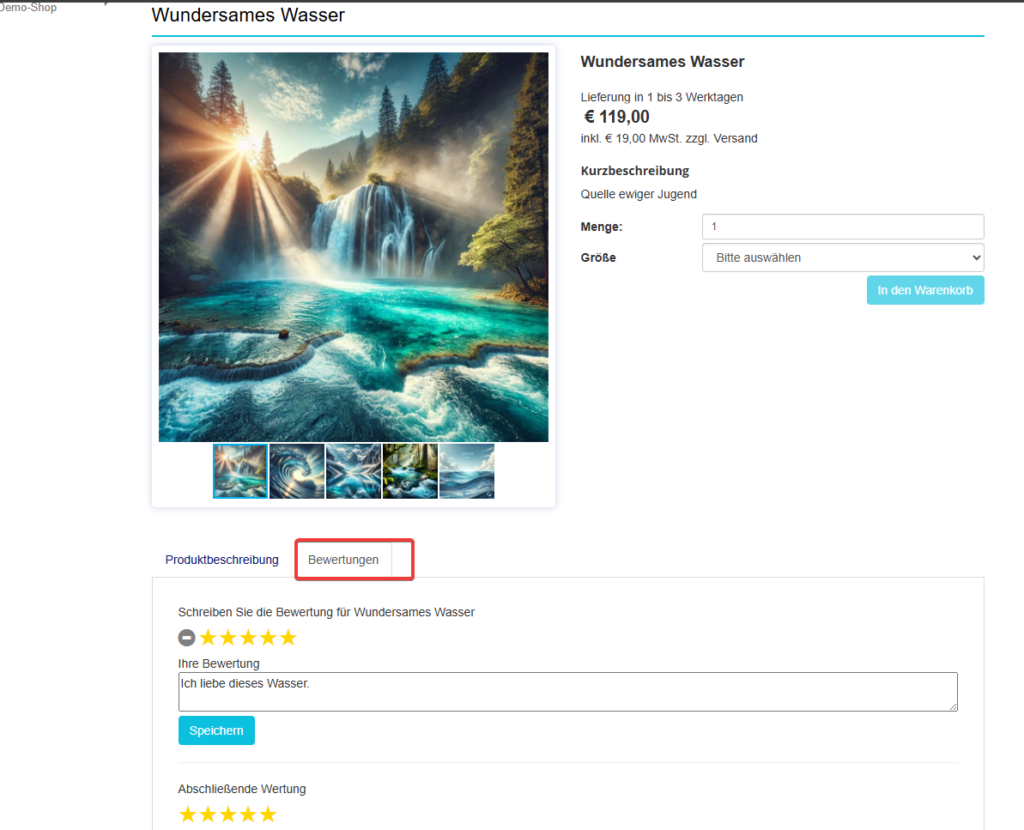The height and width of the screenshot is (830, 1024).
Task: Click the fourth star in the review rating
Action: pyautogui.click(x=268, y=637)
